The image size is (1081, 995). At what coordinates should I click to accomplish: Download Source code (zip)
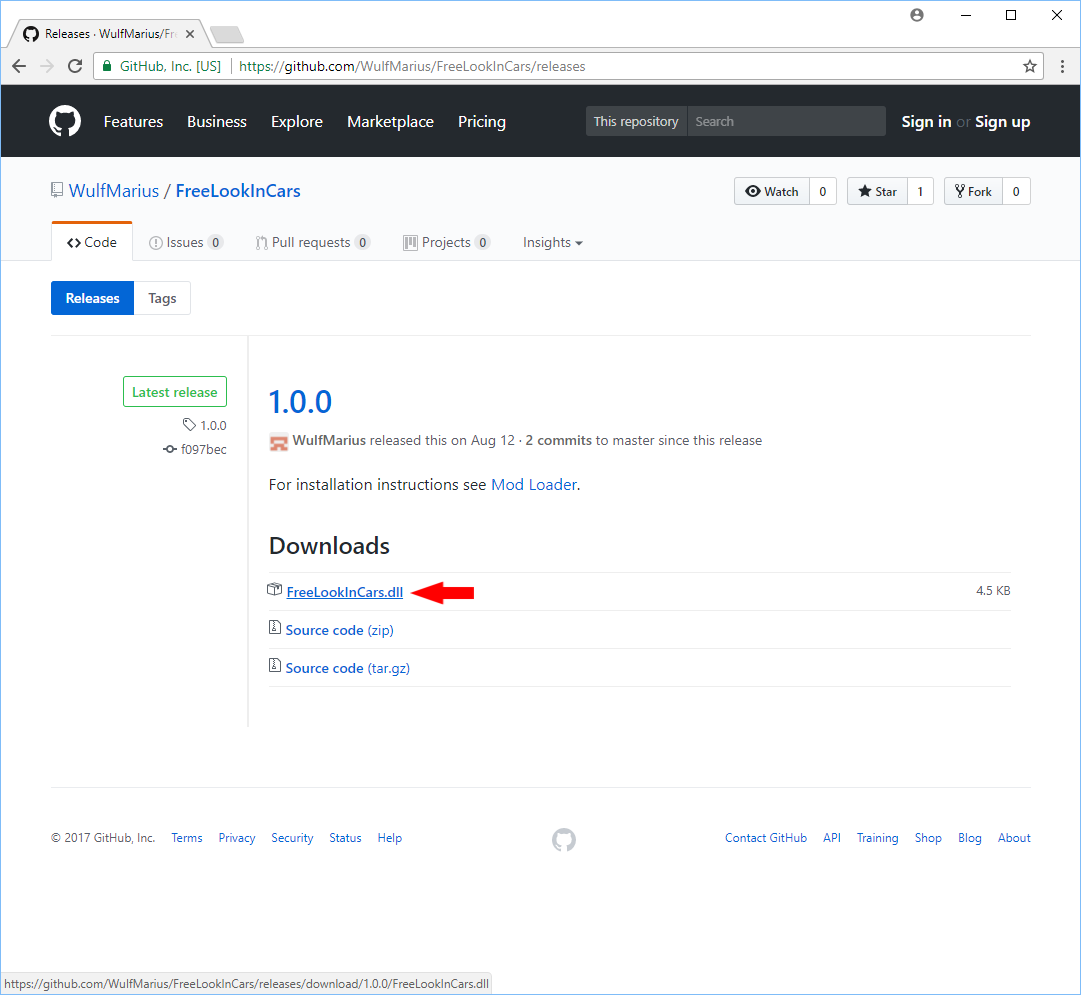(339, 630)
